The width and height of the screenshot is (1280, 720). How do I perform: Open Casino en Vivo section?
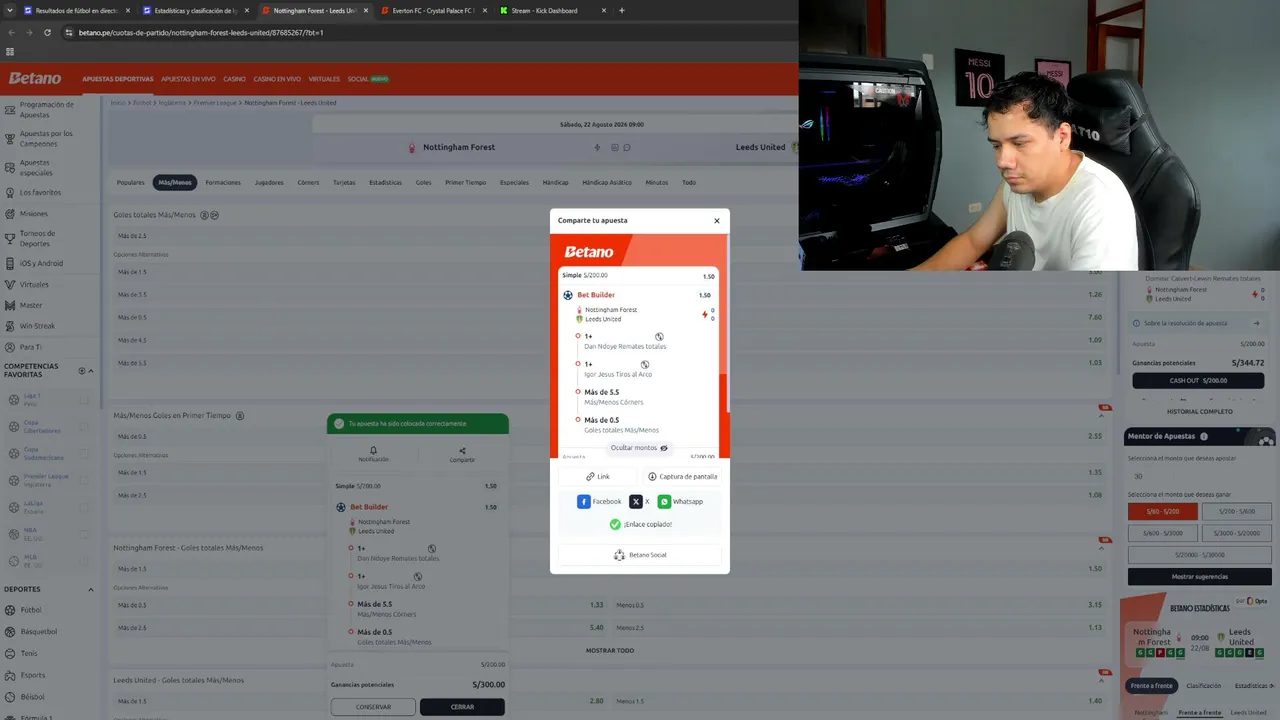[x=277, y=79]
